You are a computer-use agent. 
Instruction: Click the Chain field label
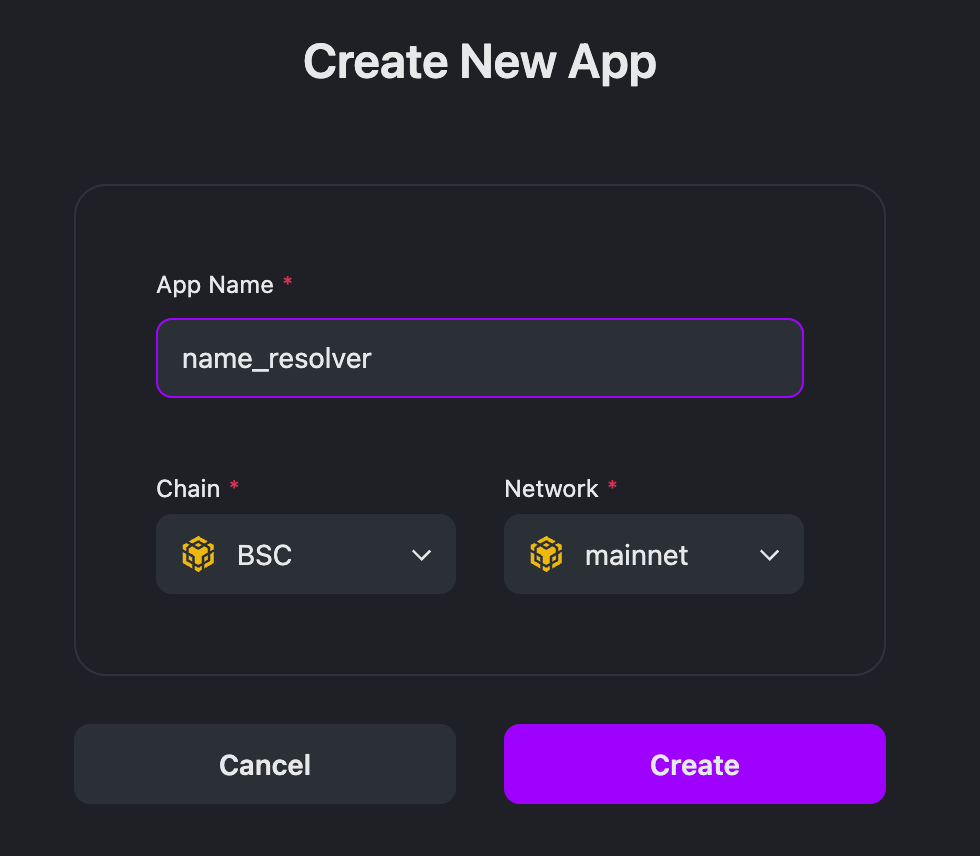coord(188,489)
